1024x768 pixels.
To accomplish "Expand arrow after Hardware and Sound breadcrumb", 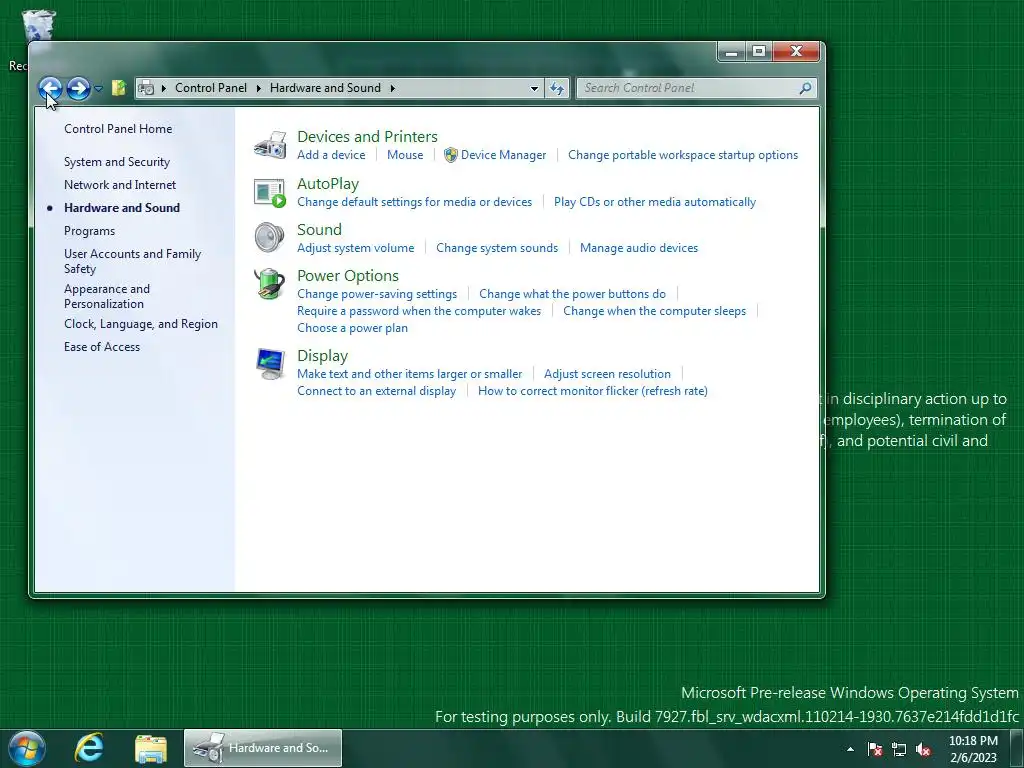I will [x=392, y=88].
